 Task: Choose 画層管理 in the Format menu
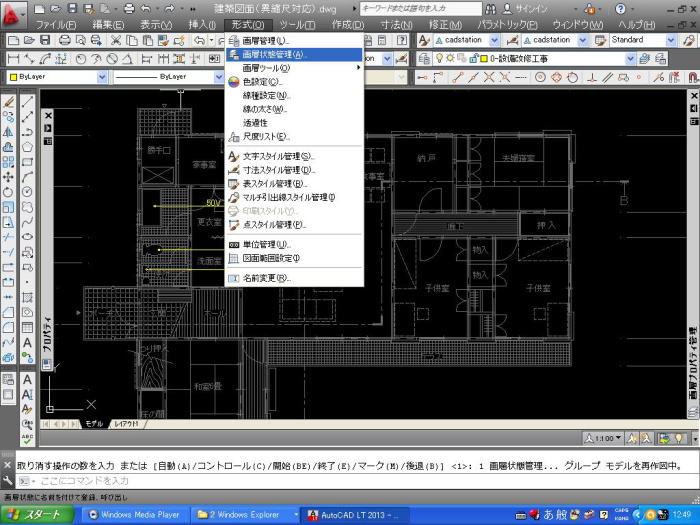click(x=294, y=41)
